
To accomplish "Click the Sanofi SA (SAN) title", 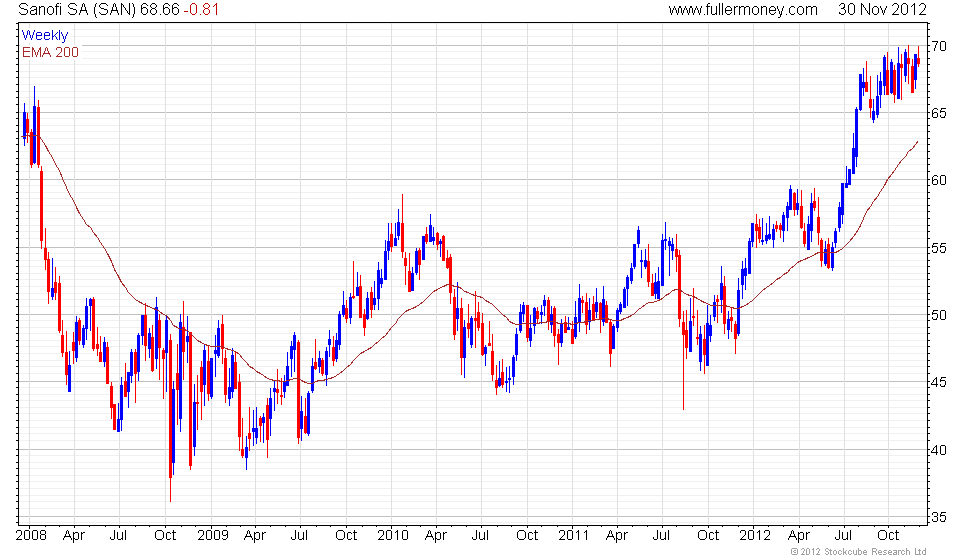I will click(x=78, y=9).
